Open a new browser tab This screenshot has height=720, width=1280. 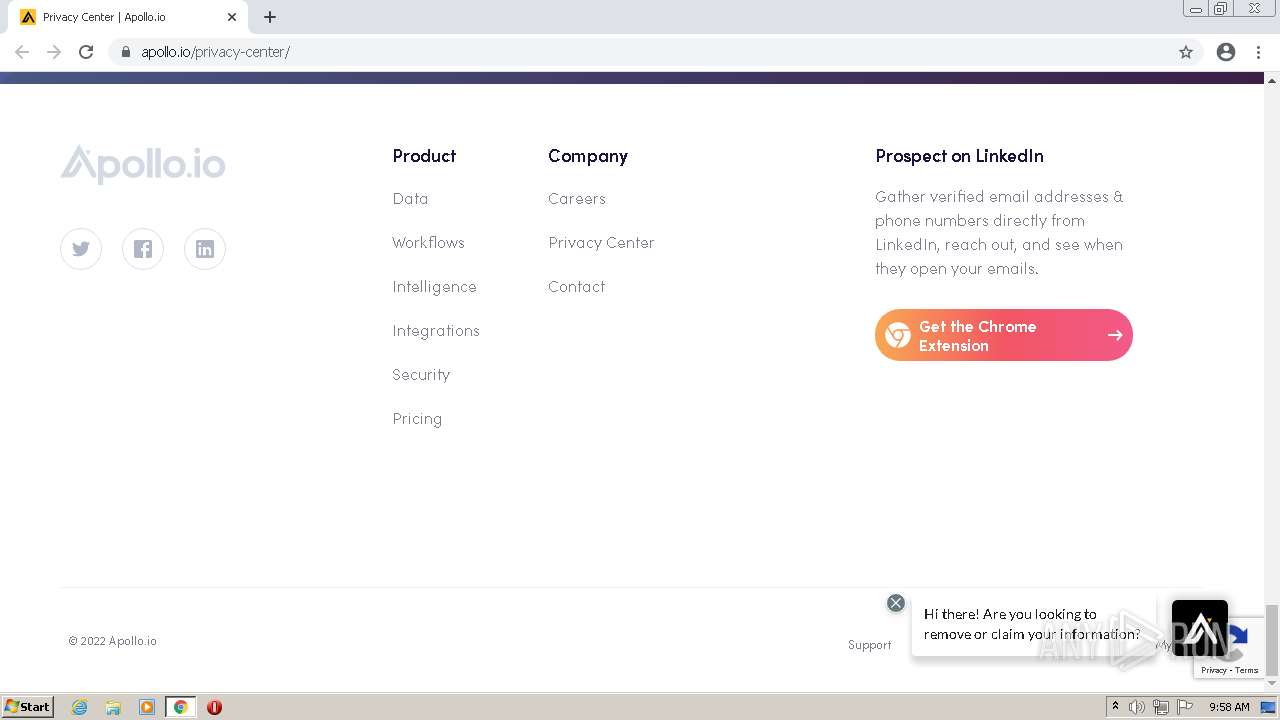tap(270, 17)
